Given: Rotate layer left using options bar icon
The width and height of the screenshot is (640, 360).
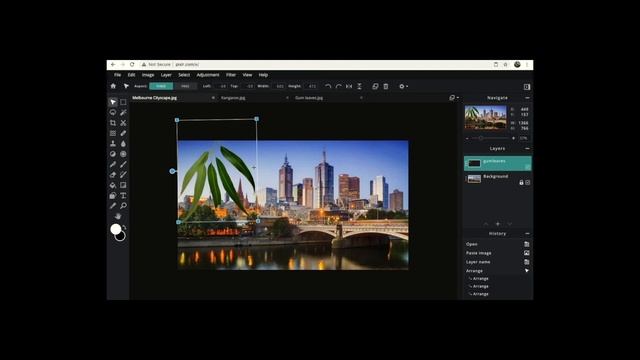Looking at the screenshot, I should (x=328, y=87).
